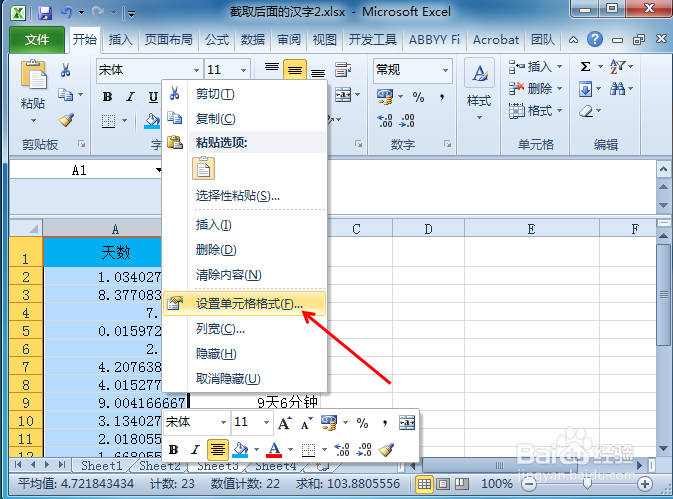
Task: Toggle Bold in the mini toolbar
Action: click(x=173, y=450)
